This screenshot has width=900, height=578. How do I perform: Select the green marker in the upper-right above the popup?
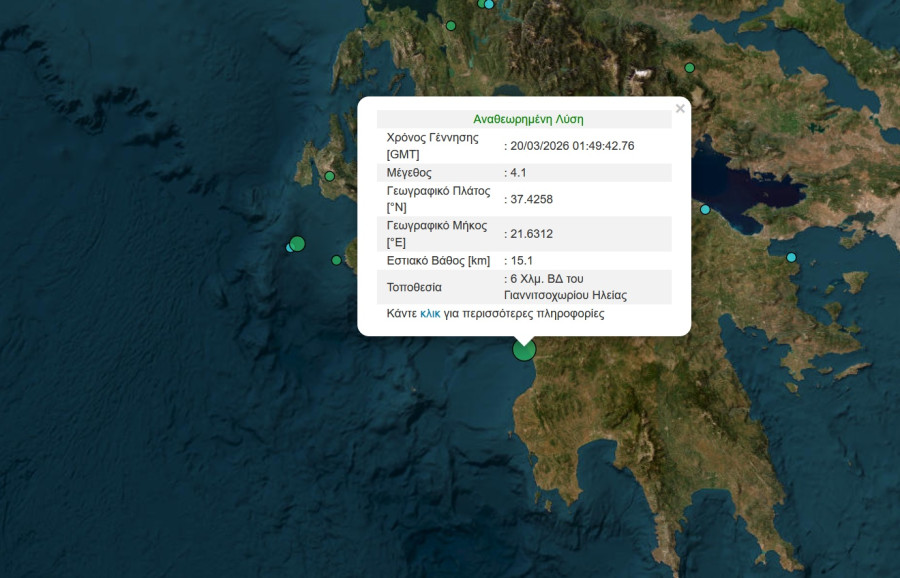689,68
